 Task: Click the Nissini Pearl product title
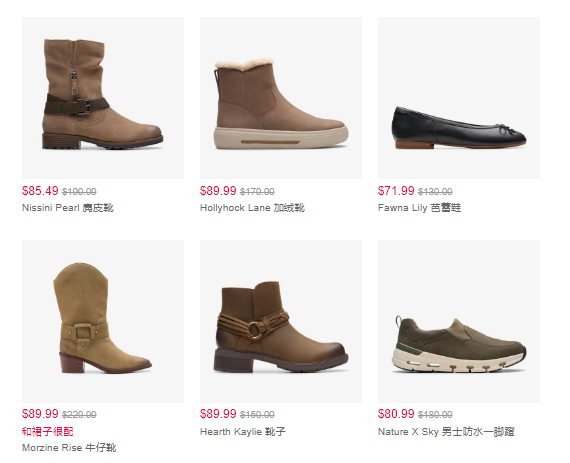[x=68, y=208]
